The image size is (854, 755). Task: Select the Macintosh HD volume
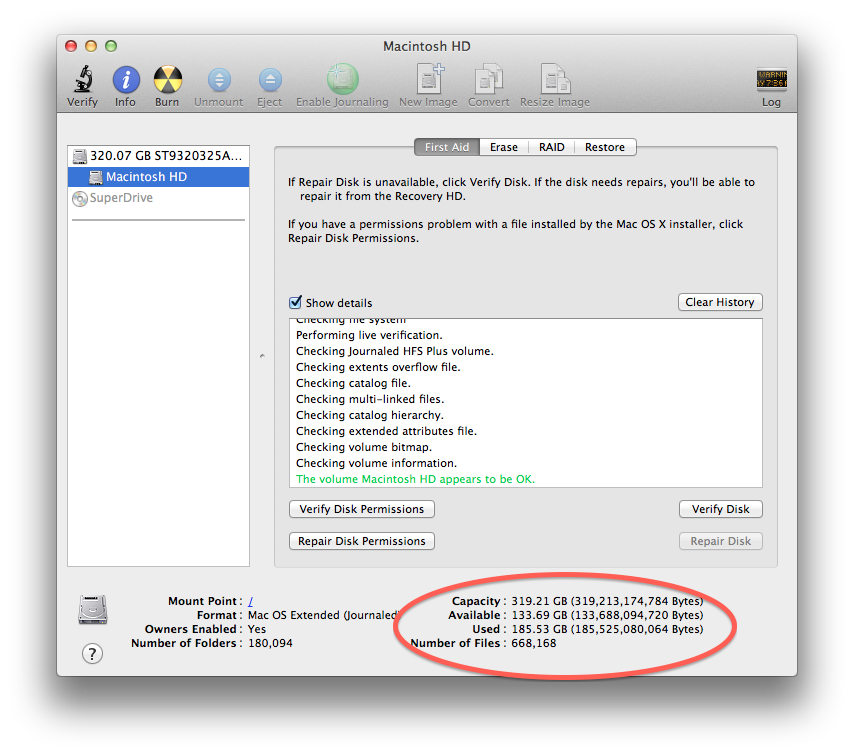coord(158,177)
